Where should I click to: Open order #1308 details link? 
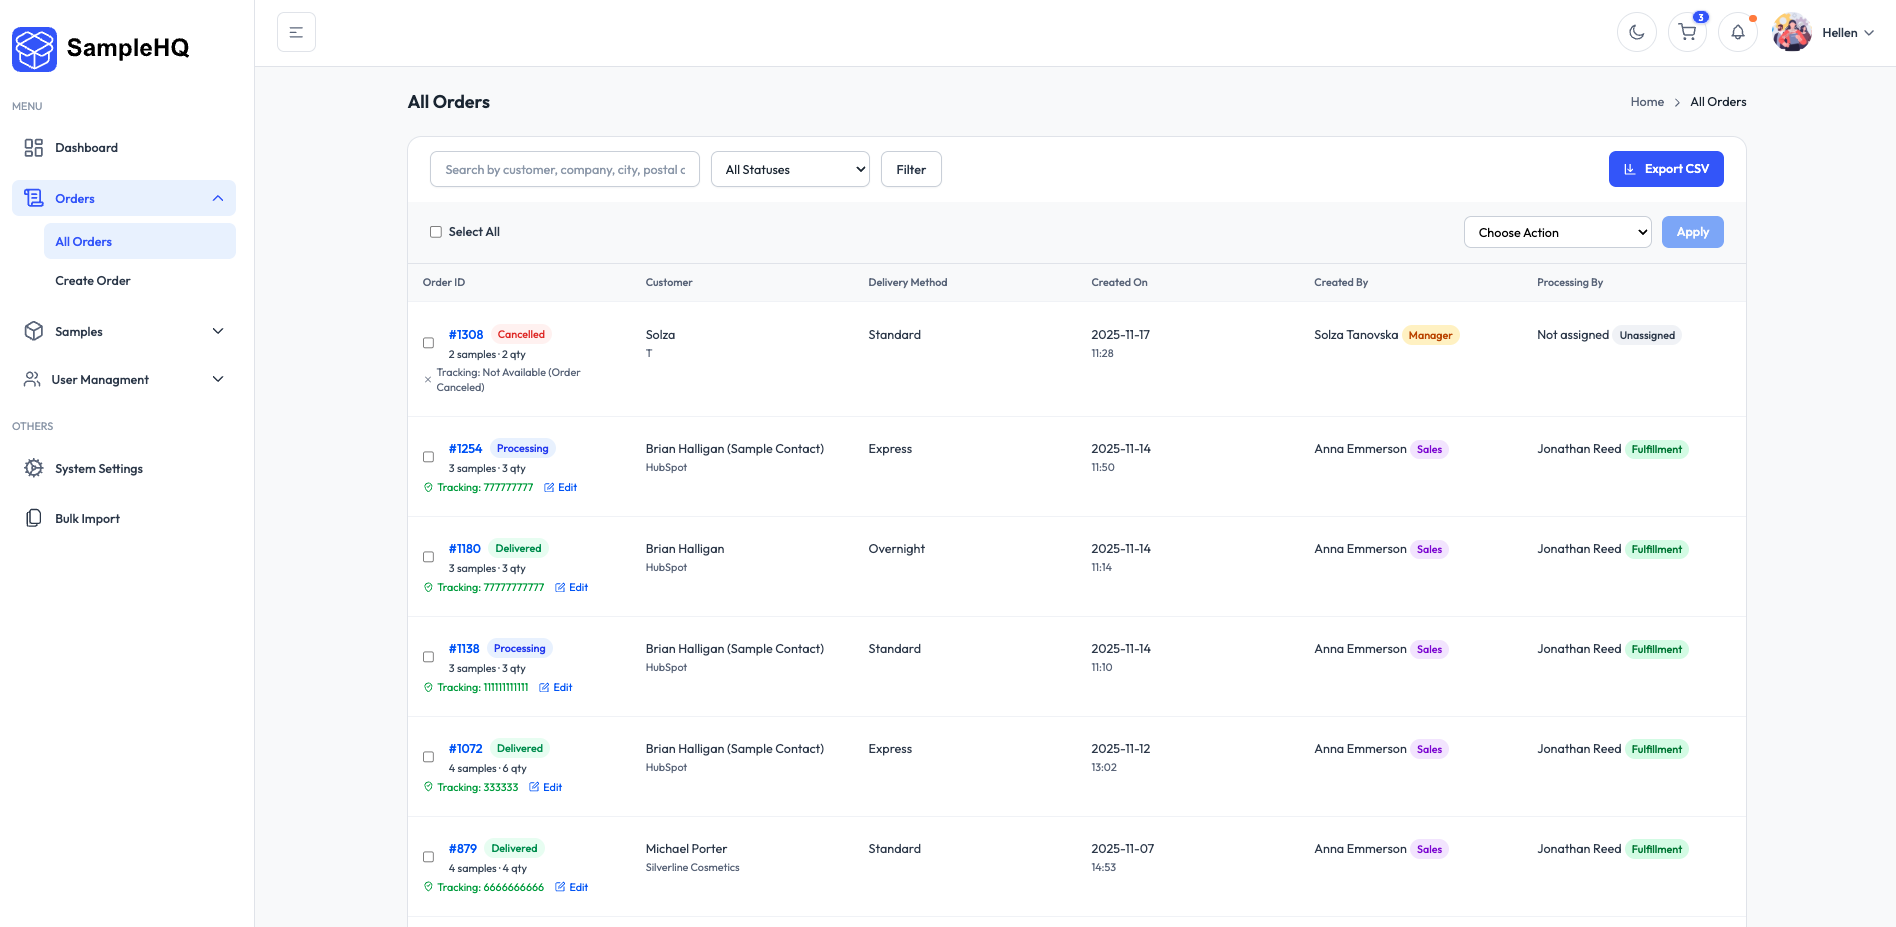pyautogui.click(x=465, y=334)
